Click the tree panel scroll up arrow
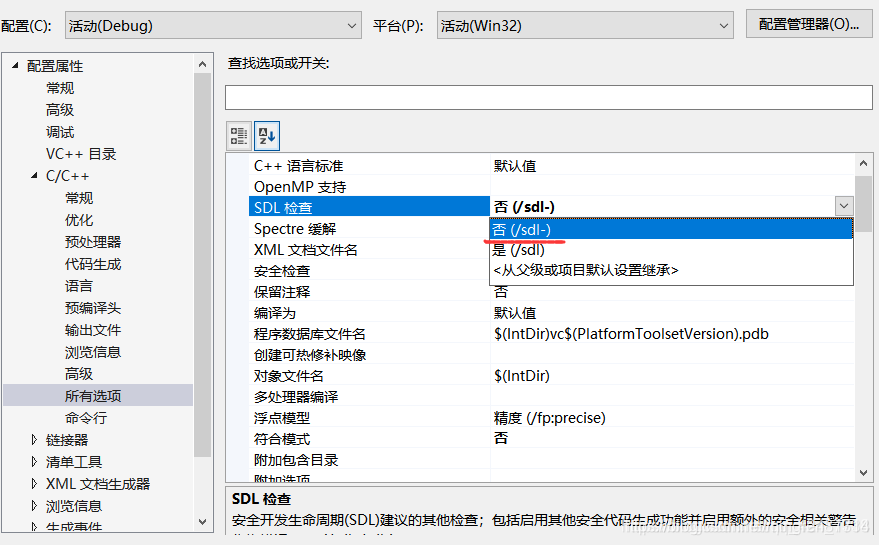The height and width of the screenshot is (545, 879). click(x=202, y=64)
